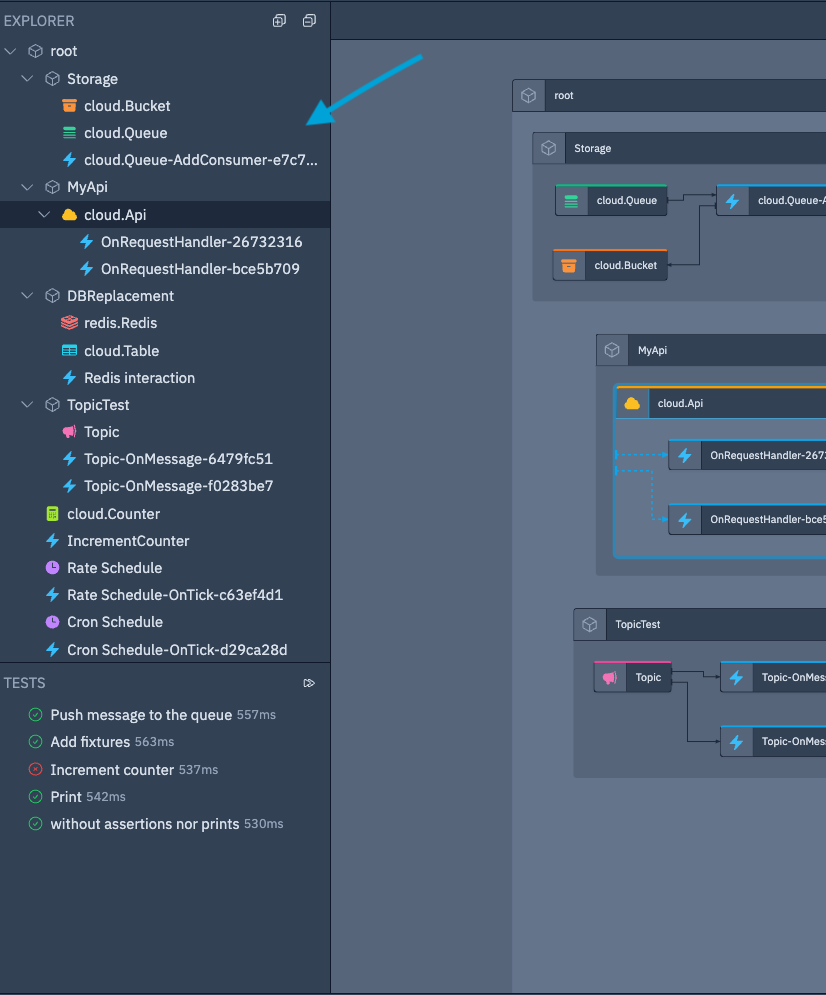Expand all resources with the plus icon

[279, 20]
